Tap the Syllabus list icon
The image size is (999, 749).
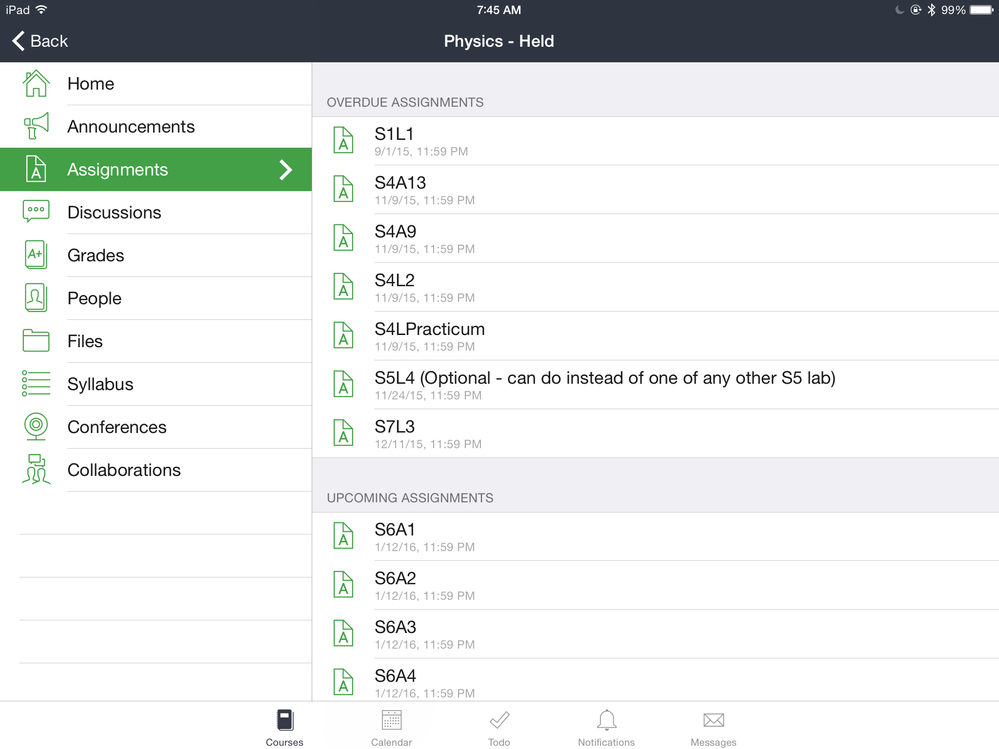pos(36,384)
